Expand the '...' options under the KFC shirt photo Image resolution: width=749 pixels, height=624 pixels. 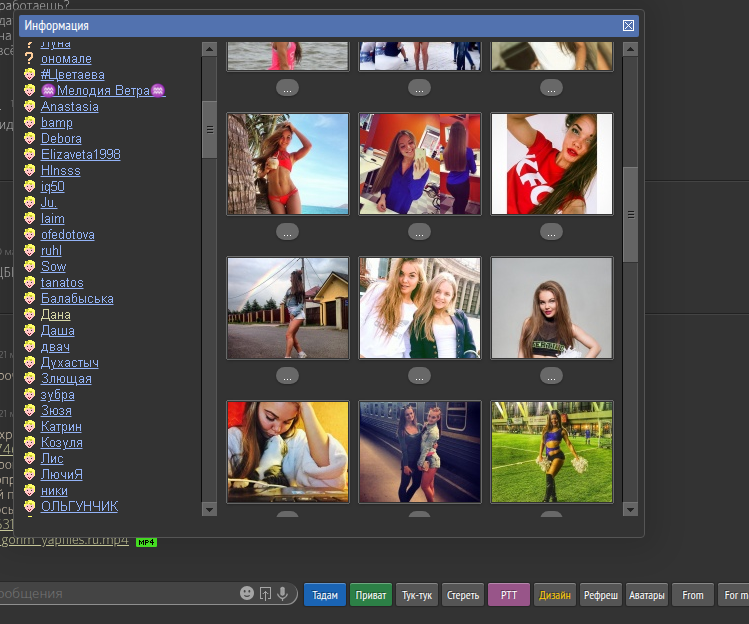[551, 231]
